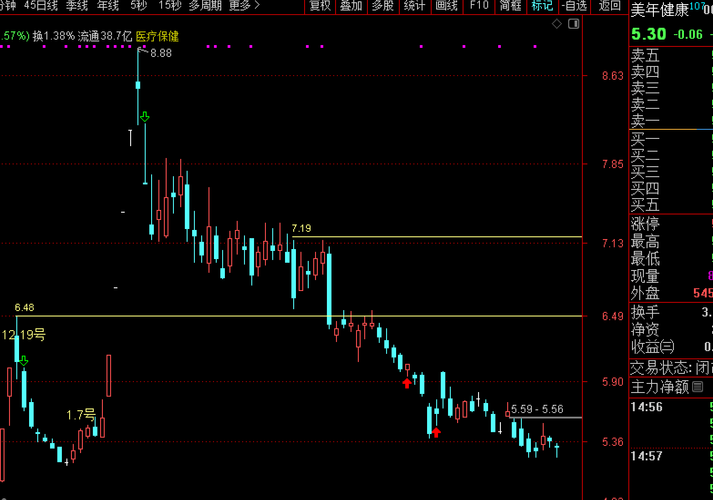
Task: Open the 多股 multi-stock view
Action: point(383,6)
